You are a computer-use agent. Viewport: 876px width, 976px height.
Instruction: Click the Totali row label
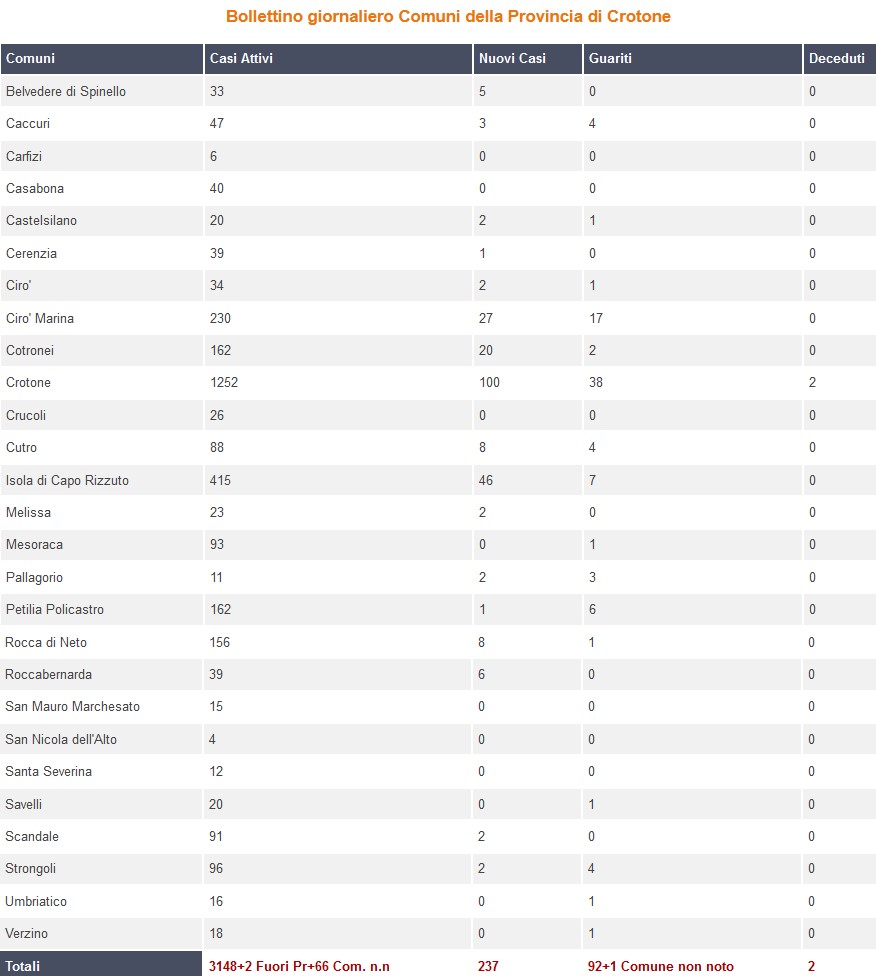click(x=23, y=967)
